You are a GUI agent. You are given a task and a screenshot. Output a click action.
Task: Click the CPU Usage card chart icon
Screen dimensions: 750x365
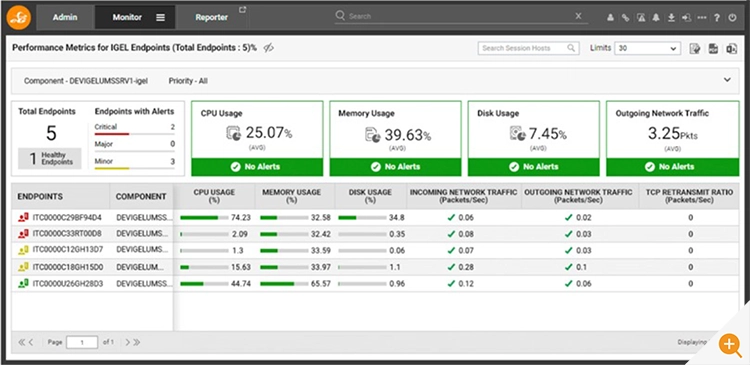click(x=234, y=133)
